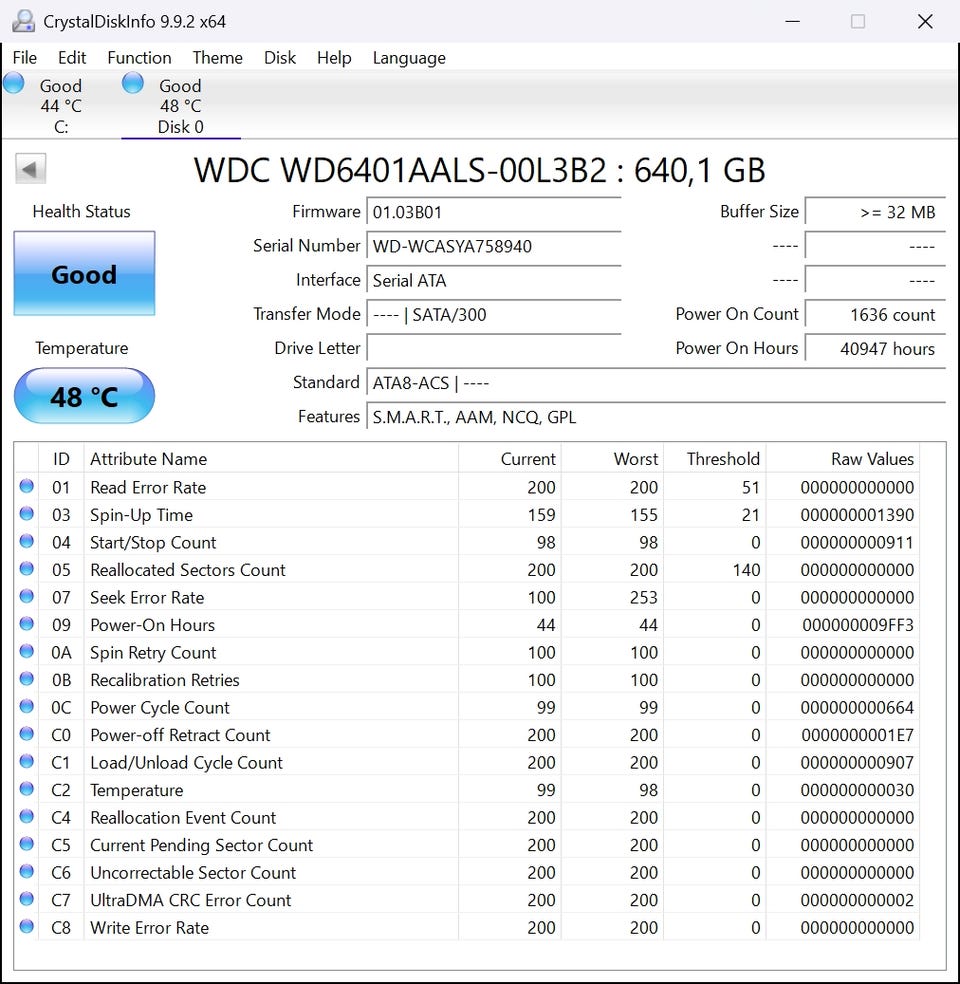Screen dimensions: 960x984
Task: Switch to the C: drive tab
Action: click(x=61, y=105)
